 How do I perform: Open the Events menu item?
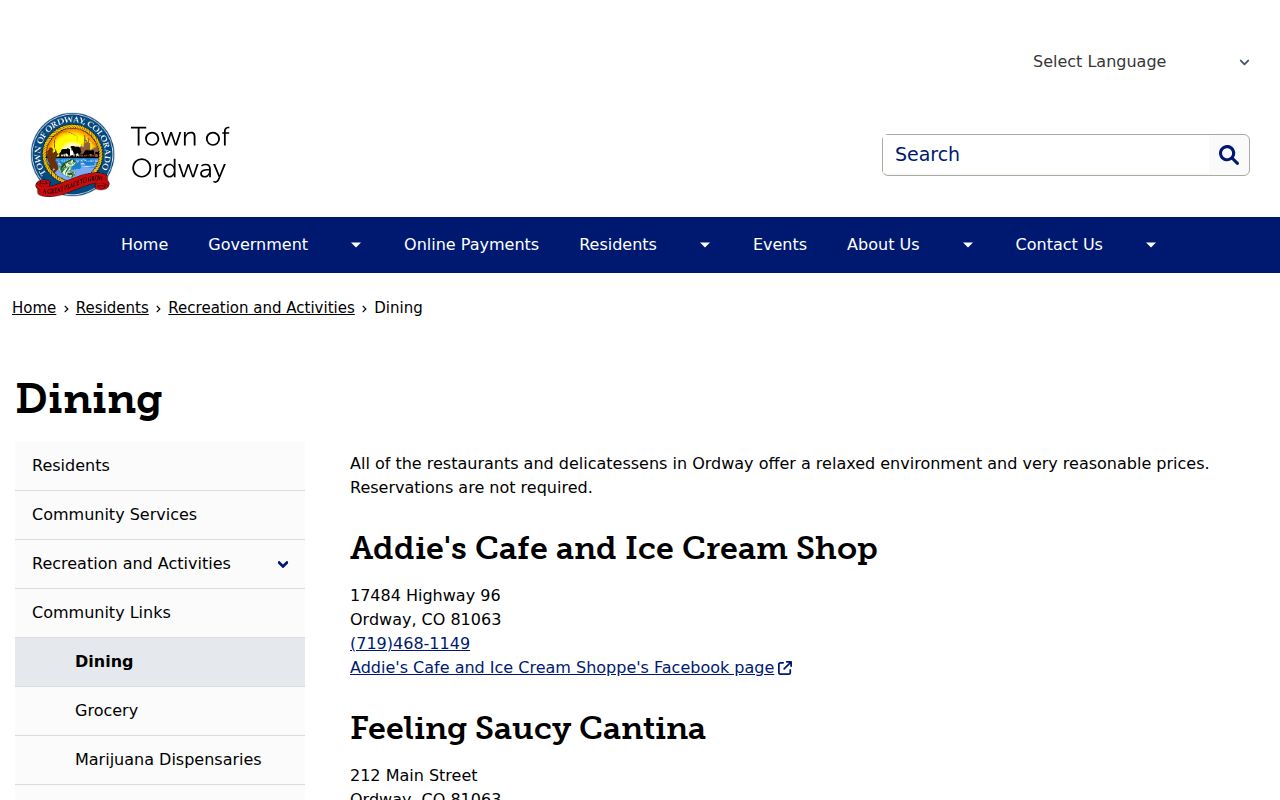tap(780, 245)
